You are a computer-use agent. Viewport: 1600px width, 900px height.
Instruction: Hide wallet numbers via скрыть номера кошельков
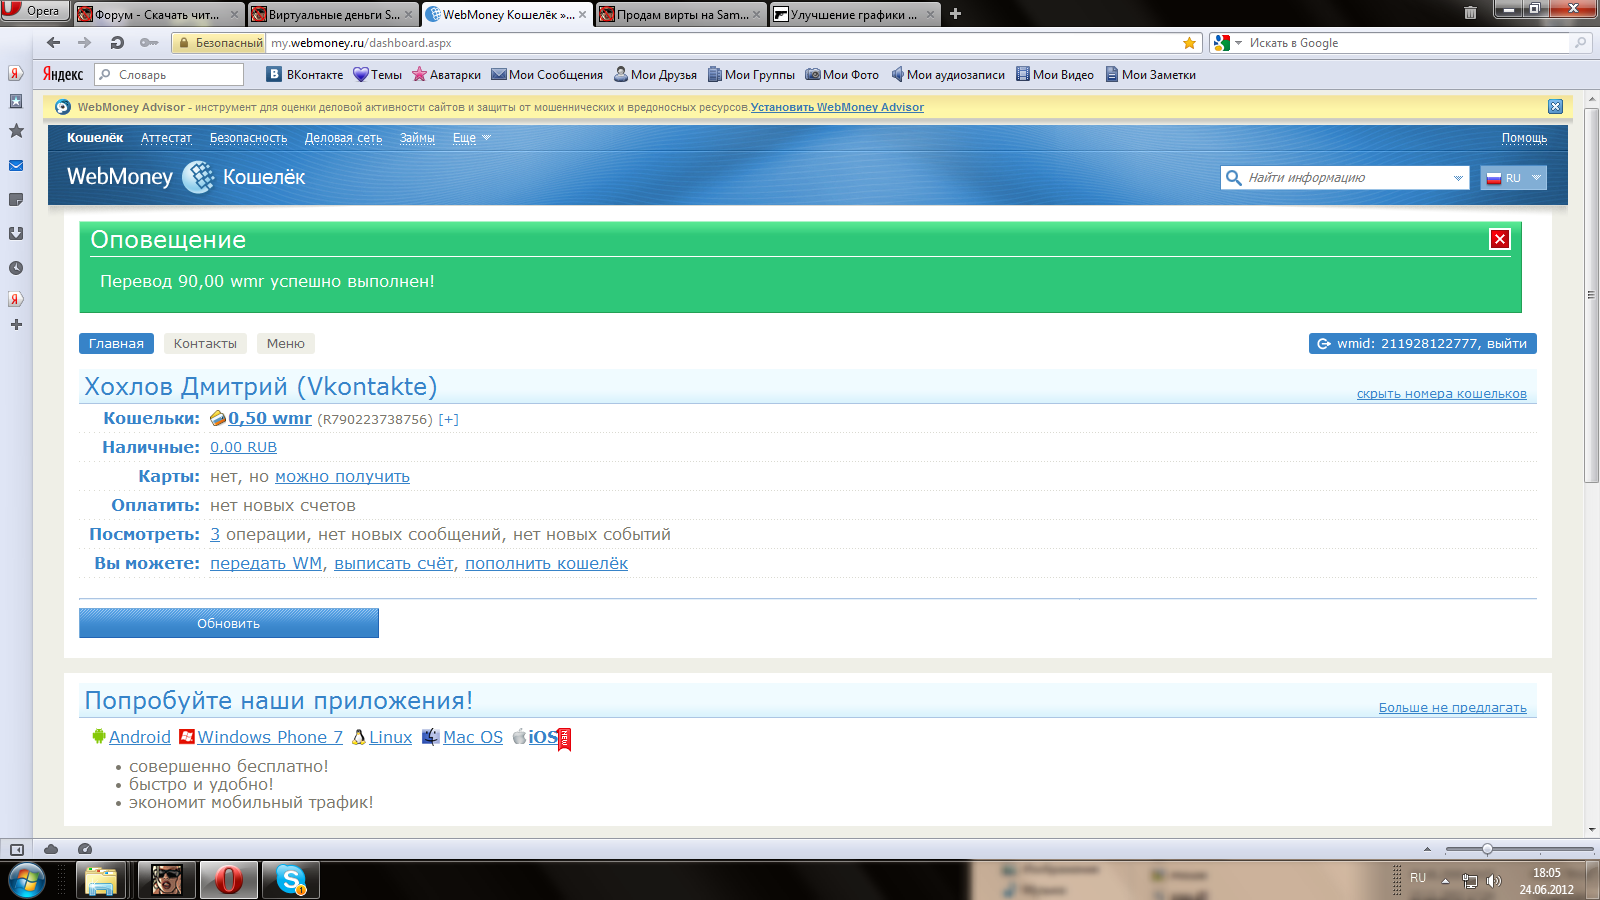[1441, 394]
